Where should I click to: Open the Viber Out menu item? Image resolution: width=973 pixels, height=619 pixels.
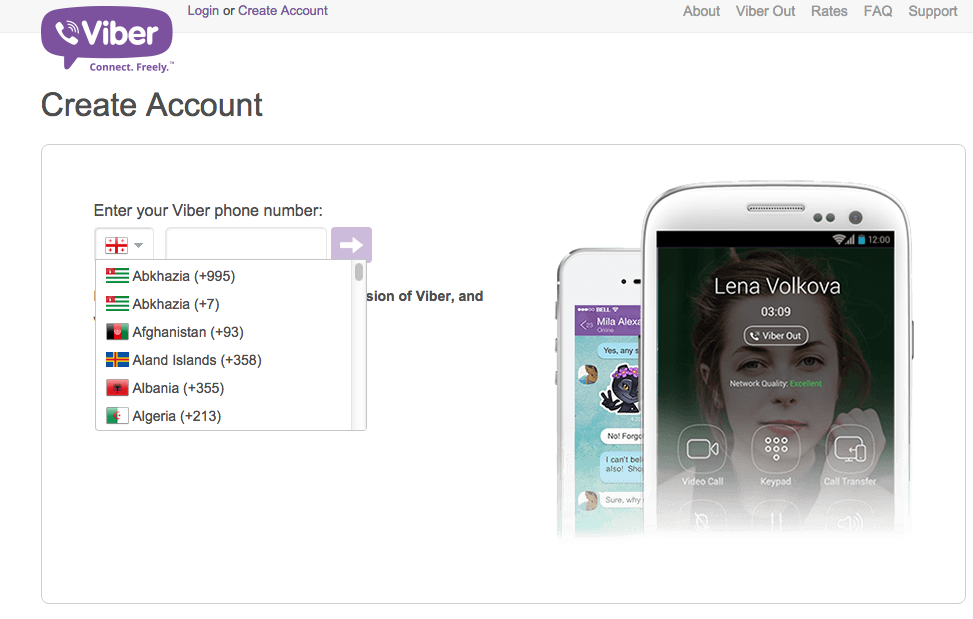point(765,11)
